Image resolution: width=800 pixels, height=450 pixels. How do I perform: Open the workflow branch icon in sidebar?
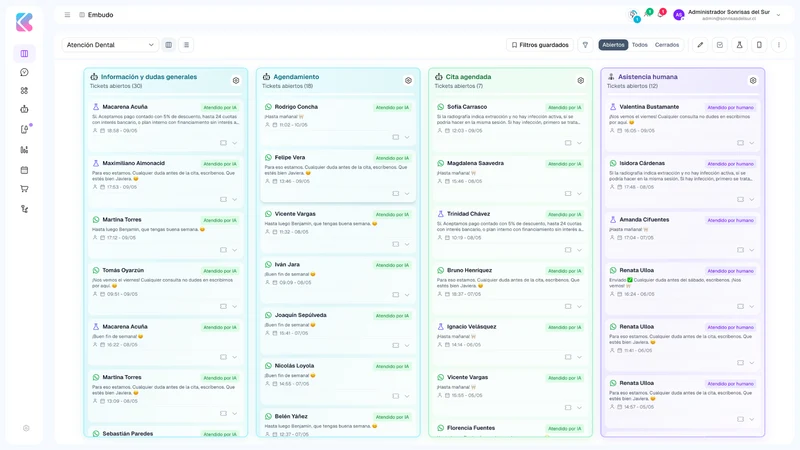point(24,209)
